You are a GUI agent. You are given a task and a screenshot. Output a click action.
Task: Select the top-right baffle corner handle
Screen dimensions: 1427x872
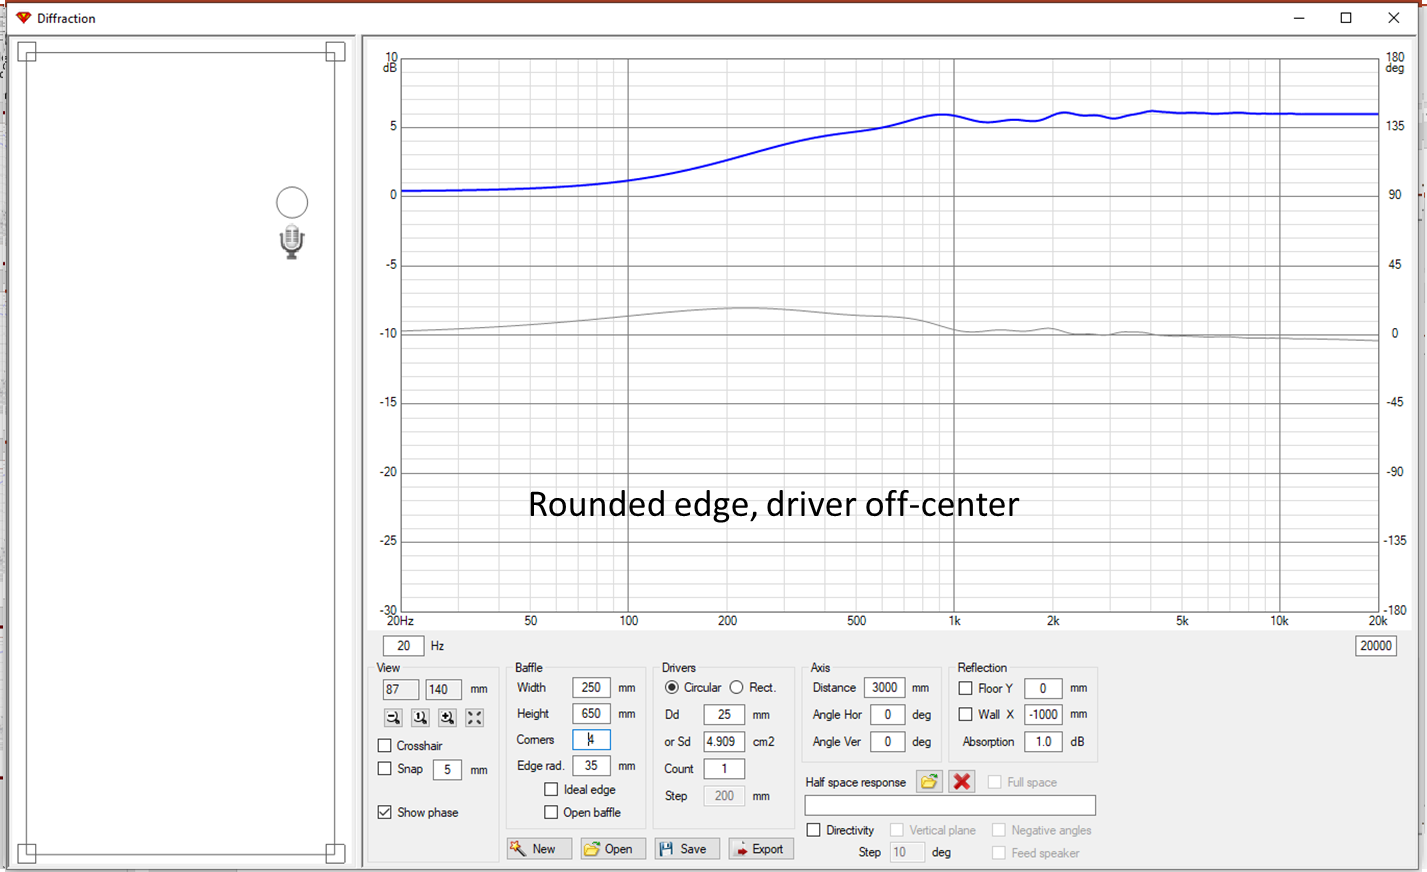(335, 52)
